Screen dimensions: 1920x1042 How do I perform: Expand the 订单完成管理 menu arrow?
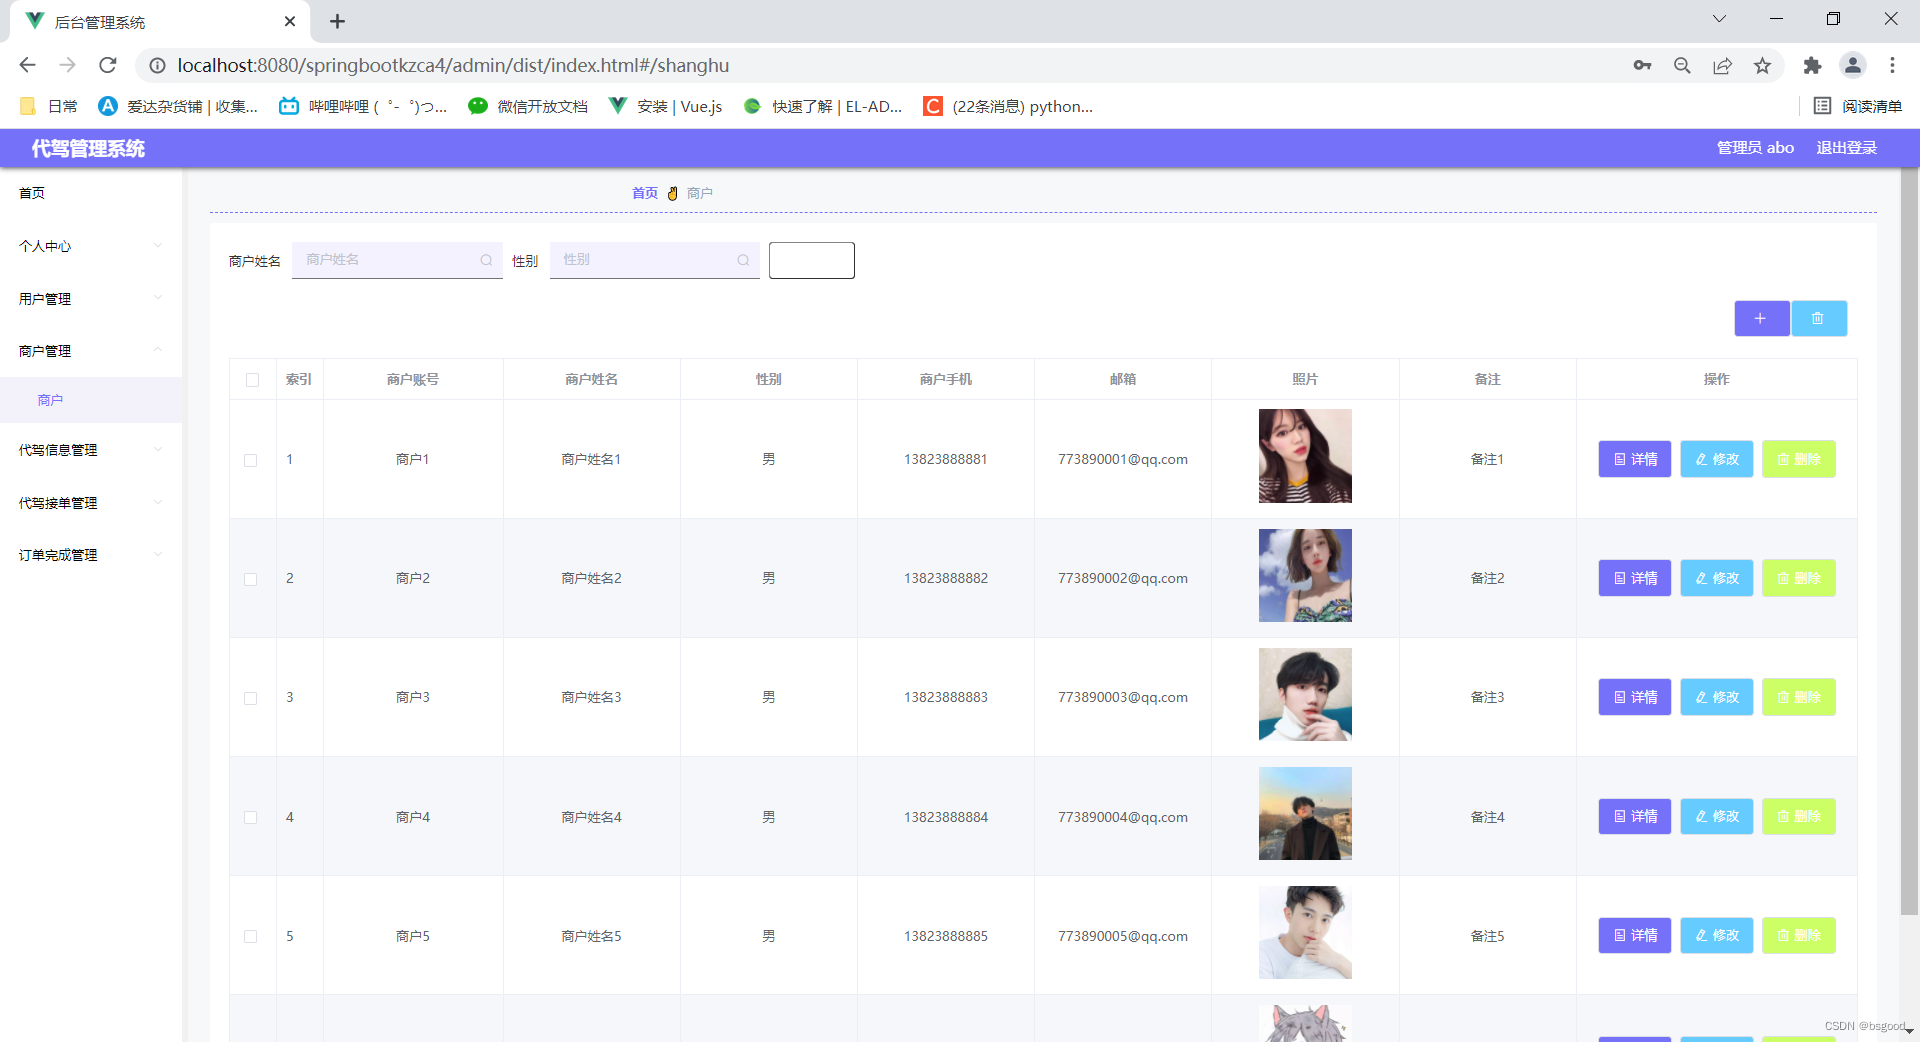pyautogui.click(x=158, y=555)
